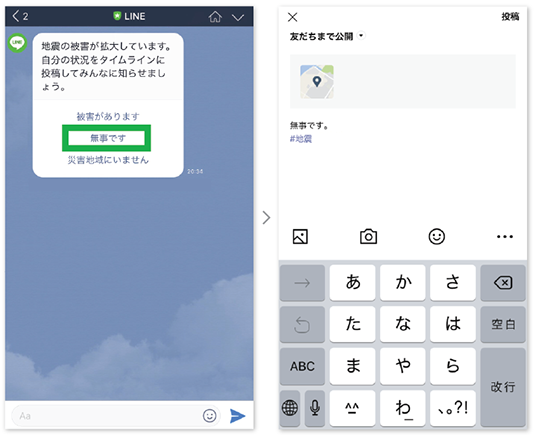The height and width of the screenshot is (435, 536).
Task: Expand the chat menu down chevron
Action: coord(238,17)
